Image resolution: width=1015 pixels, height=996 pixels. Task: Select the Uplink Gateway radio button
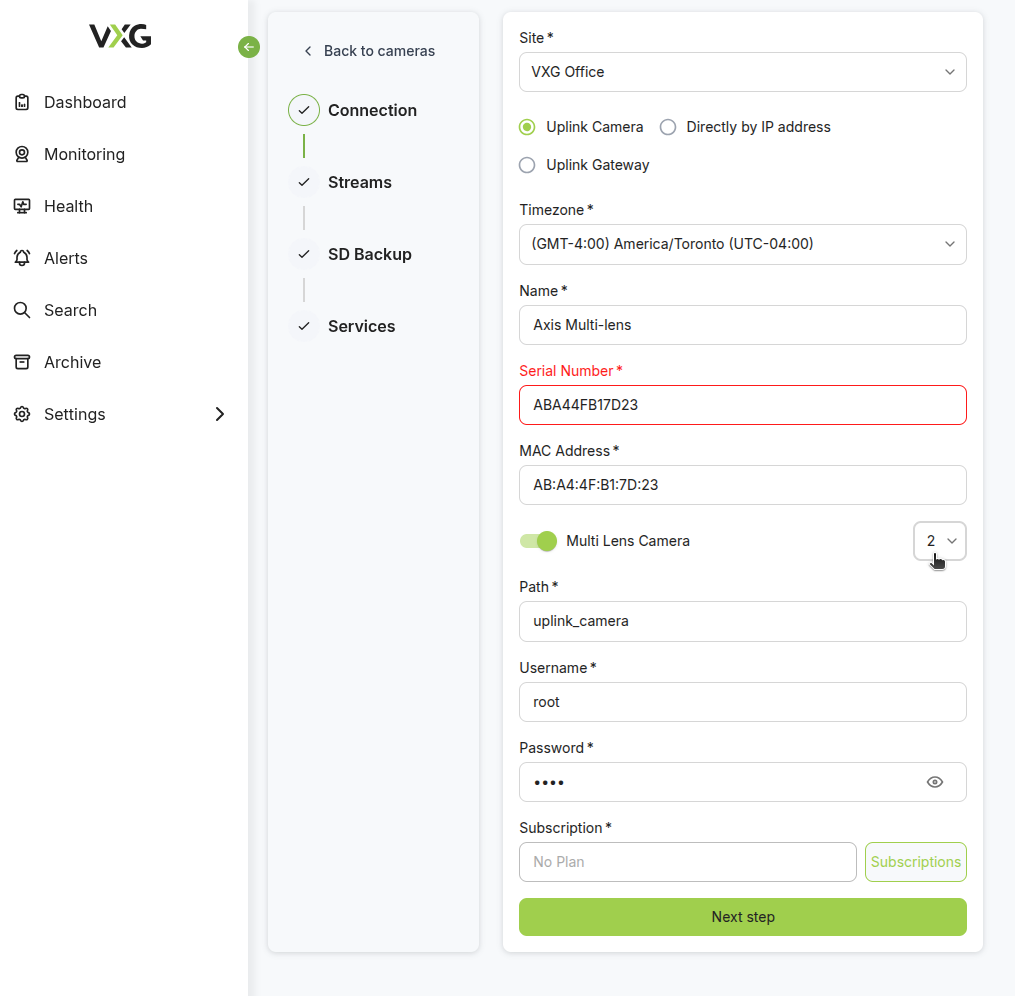[527, 165]
